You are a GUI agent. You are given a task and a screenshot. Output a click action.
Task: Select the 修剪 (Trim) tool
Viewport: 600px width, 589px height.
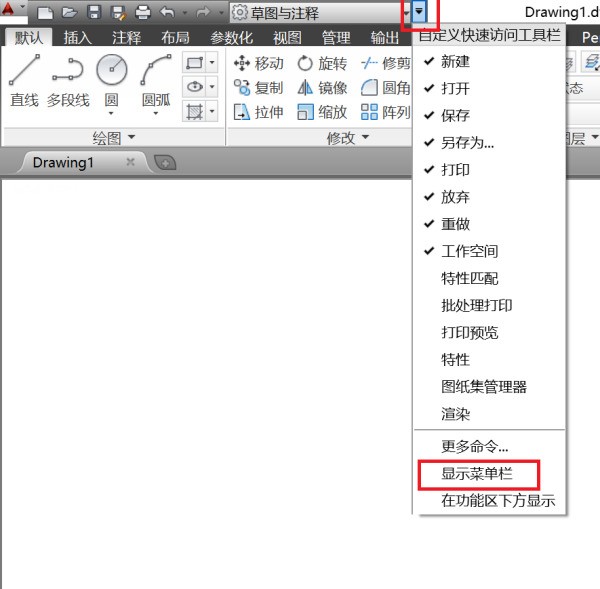pos(386,63)
